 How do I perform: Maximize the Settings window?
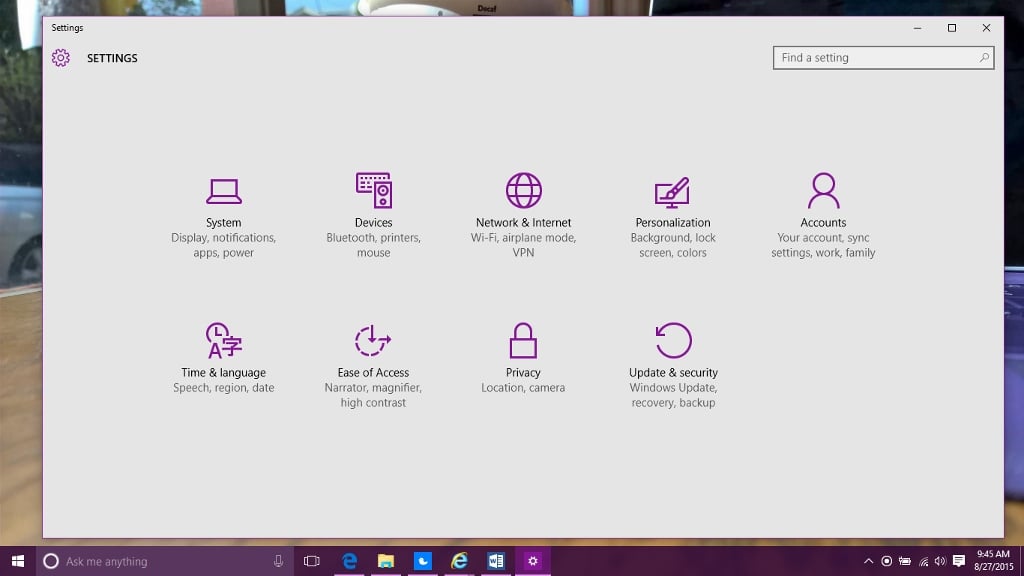(x=952, y=28)
